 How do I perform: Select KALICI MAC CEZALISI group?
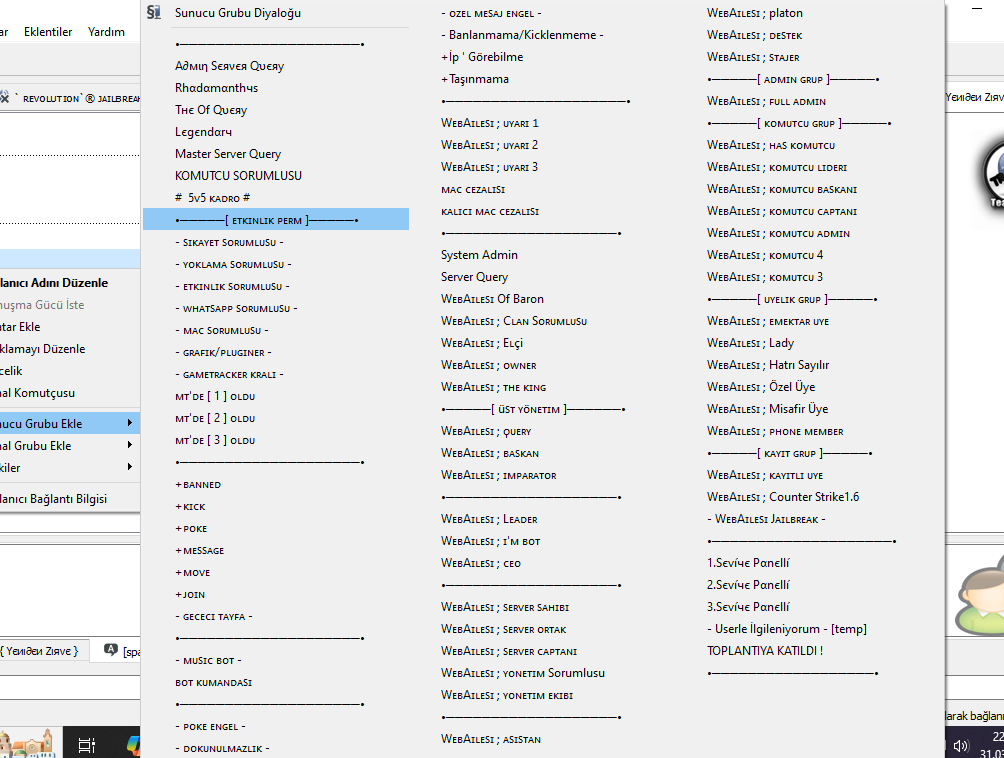490,211
